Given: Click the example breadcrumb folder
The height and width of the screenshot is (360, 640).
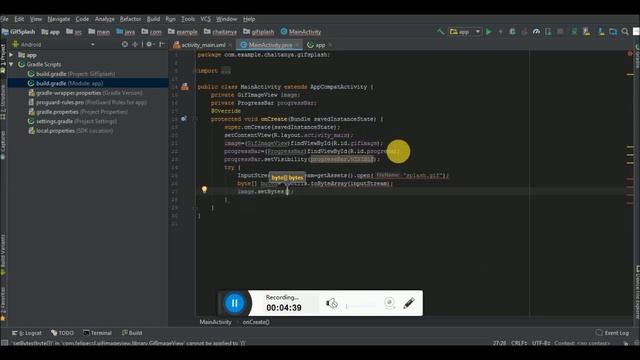Looking at the screenshot, I should [182, 31].
